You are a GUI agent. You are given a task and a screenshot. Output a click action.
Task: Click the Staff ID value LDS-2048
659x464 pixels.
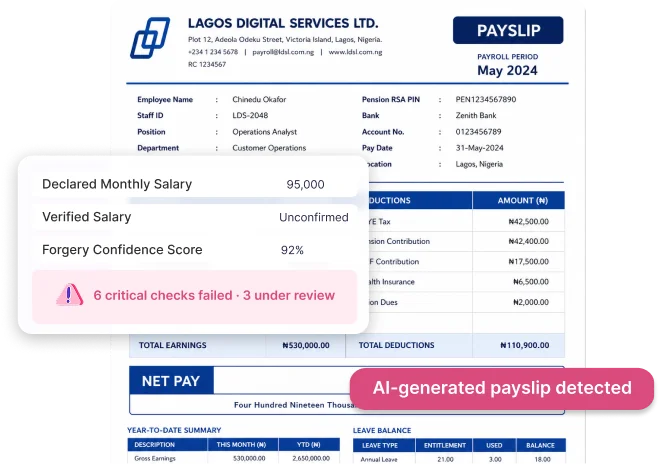[250, 116]
